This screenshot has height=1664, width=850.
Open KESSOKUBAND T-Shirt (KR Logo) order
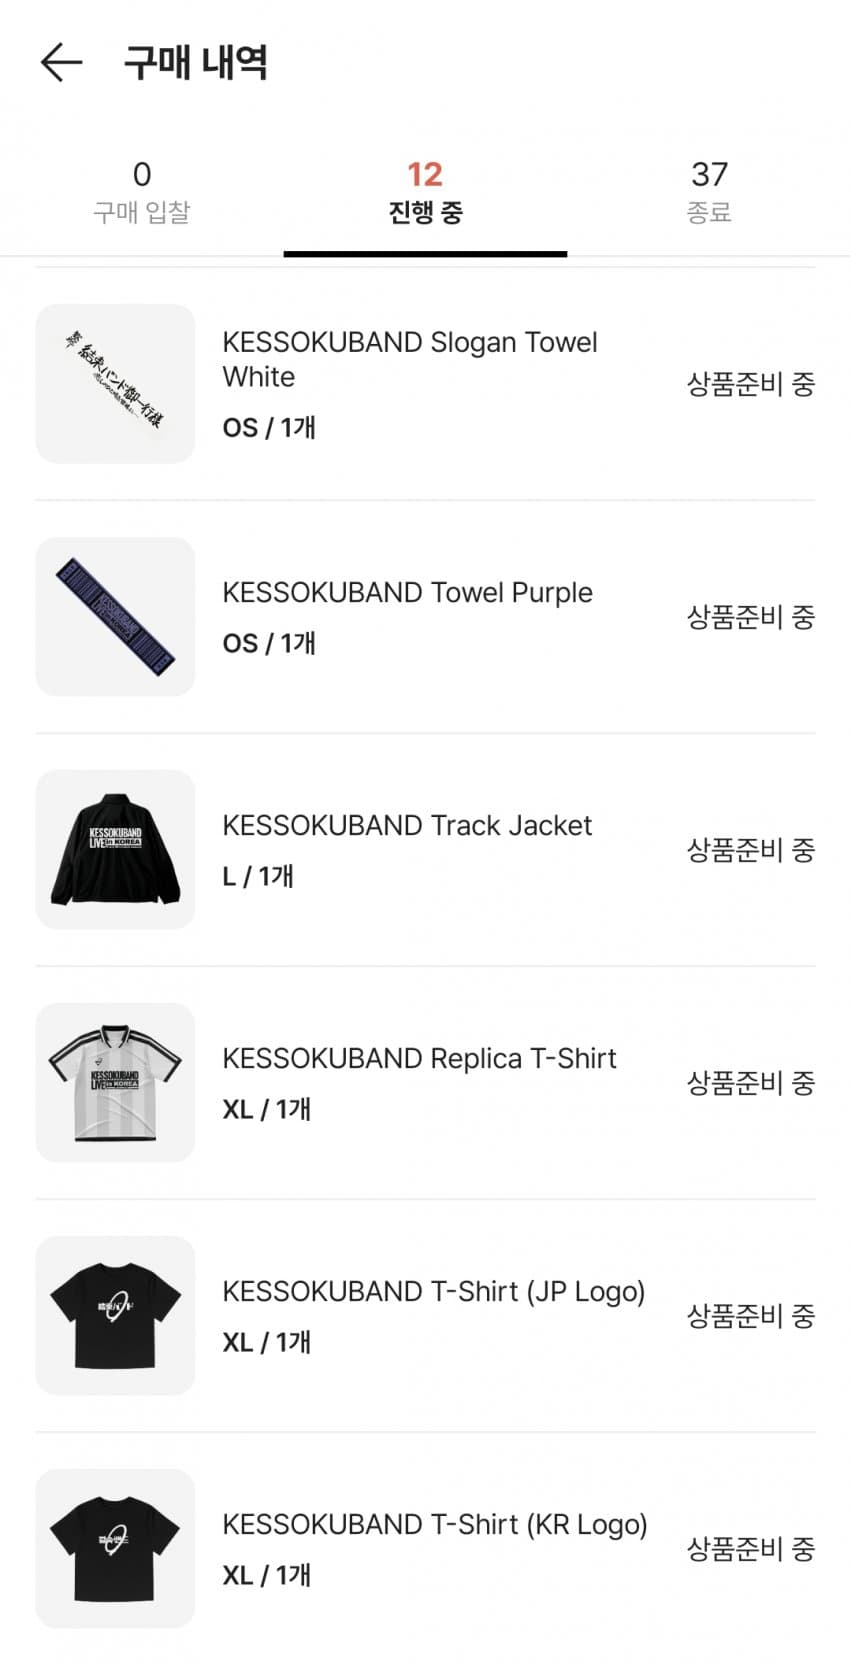434,1524
